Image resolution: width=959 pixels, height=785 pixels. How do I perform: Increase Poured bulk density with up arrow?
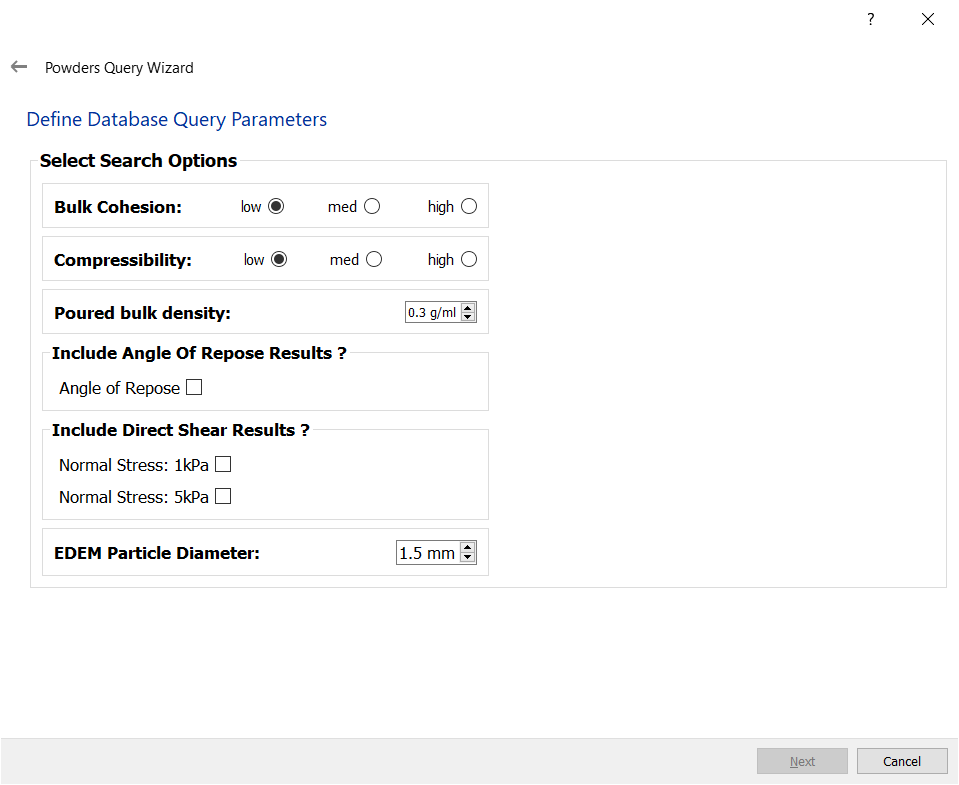[x=468, y=308]
